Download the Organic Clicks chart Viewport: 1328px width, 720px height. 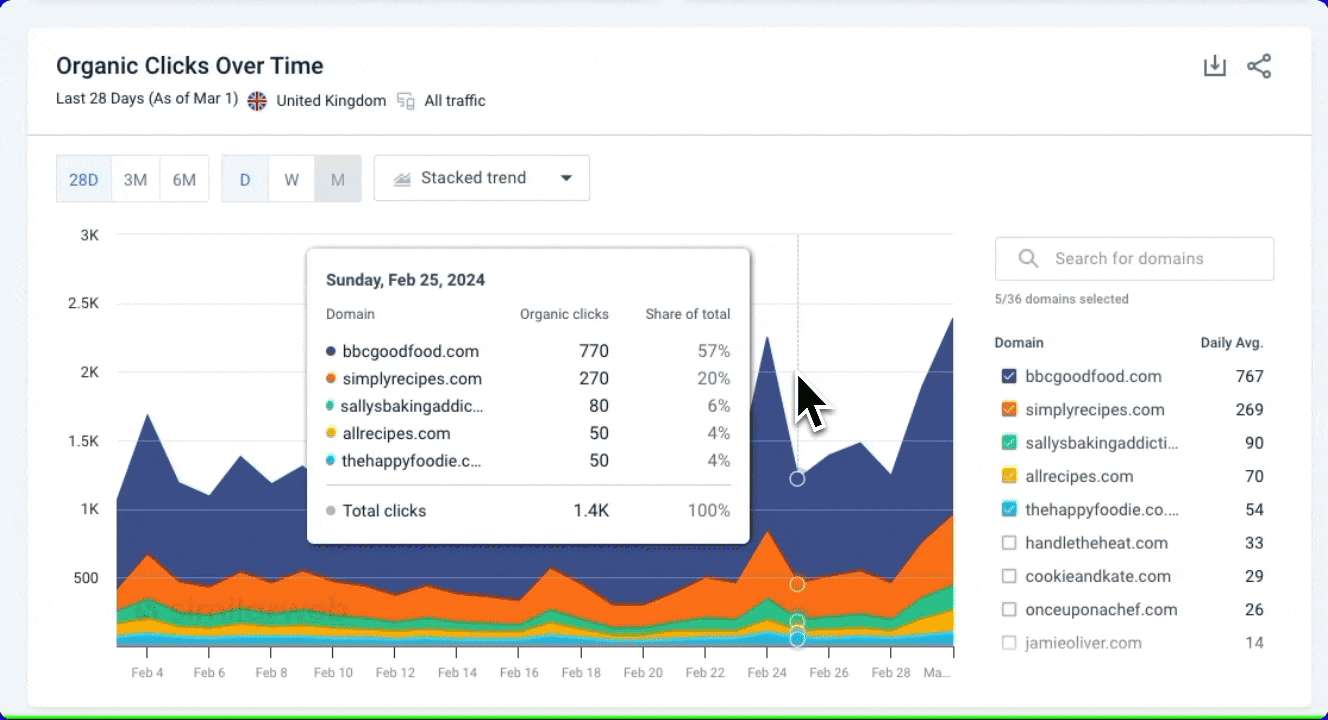1214,67
